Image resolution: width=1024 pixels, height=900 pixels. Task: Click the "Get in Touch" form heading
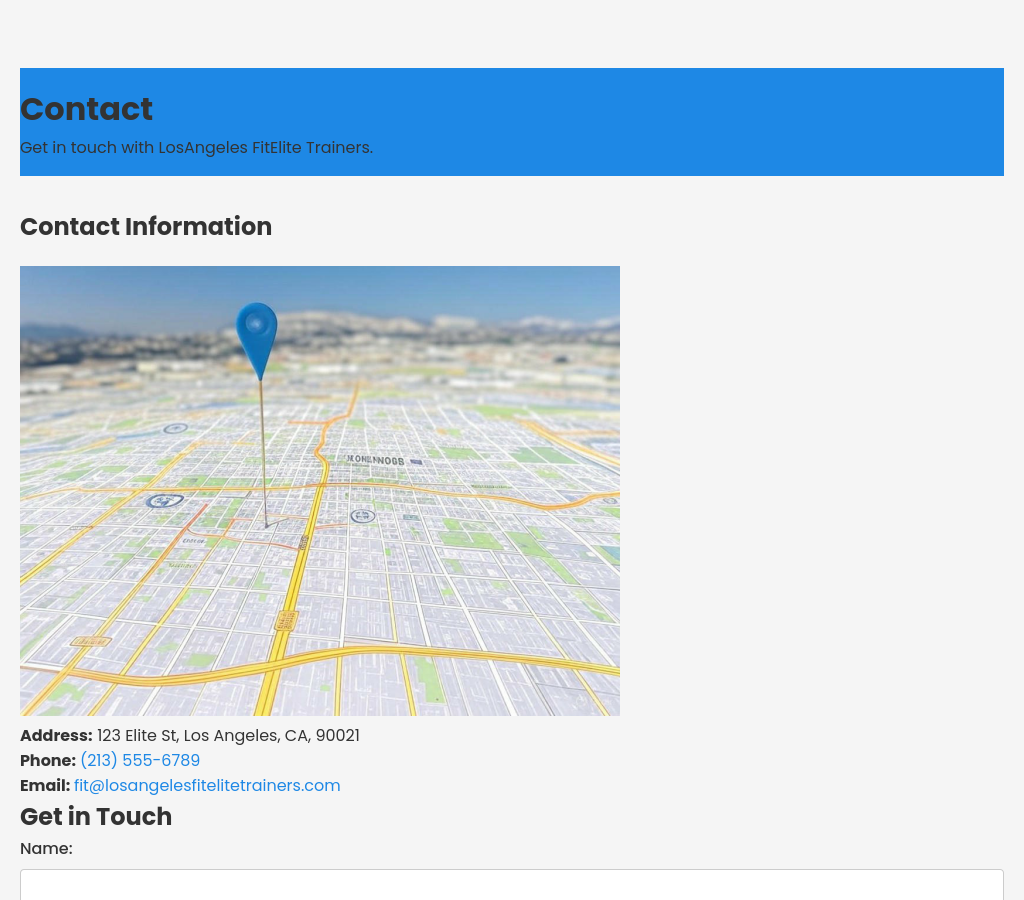(x=96, y=817)
